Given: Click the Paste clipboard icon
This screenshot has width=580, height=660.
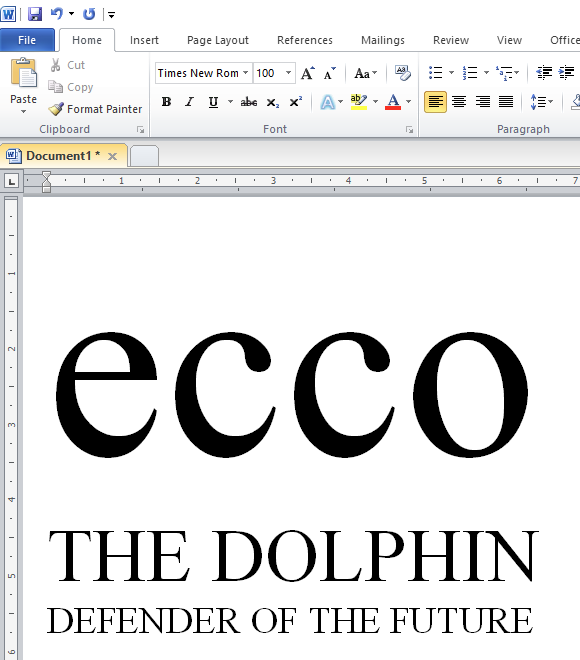Looking at the screenshot, I should pyautogui.click(x=24, y=72).
